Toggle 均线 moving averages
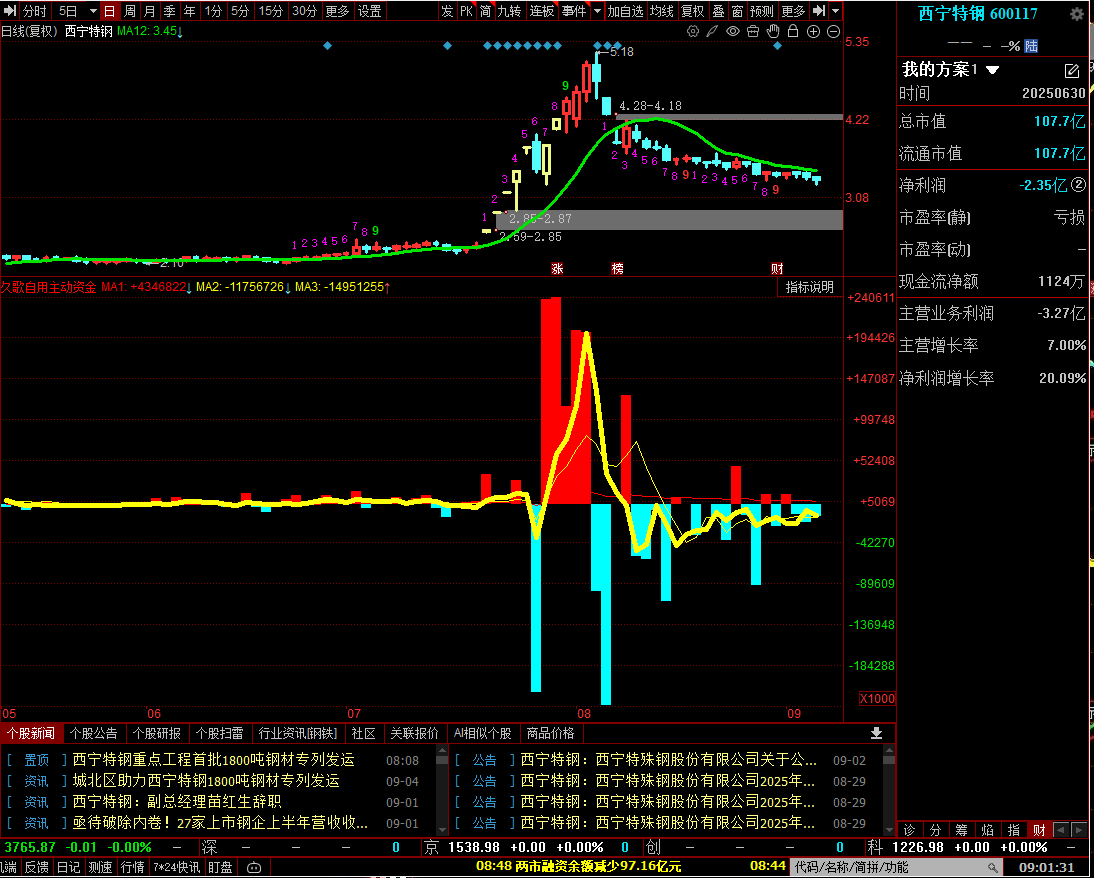Viewport: 1094px width, 878px height. (x=661, y=11)
